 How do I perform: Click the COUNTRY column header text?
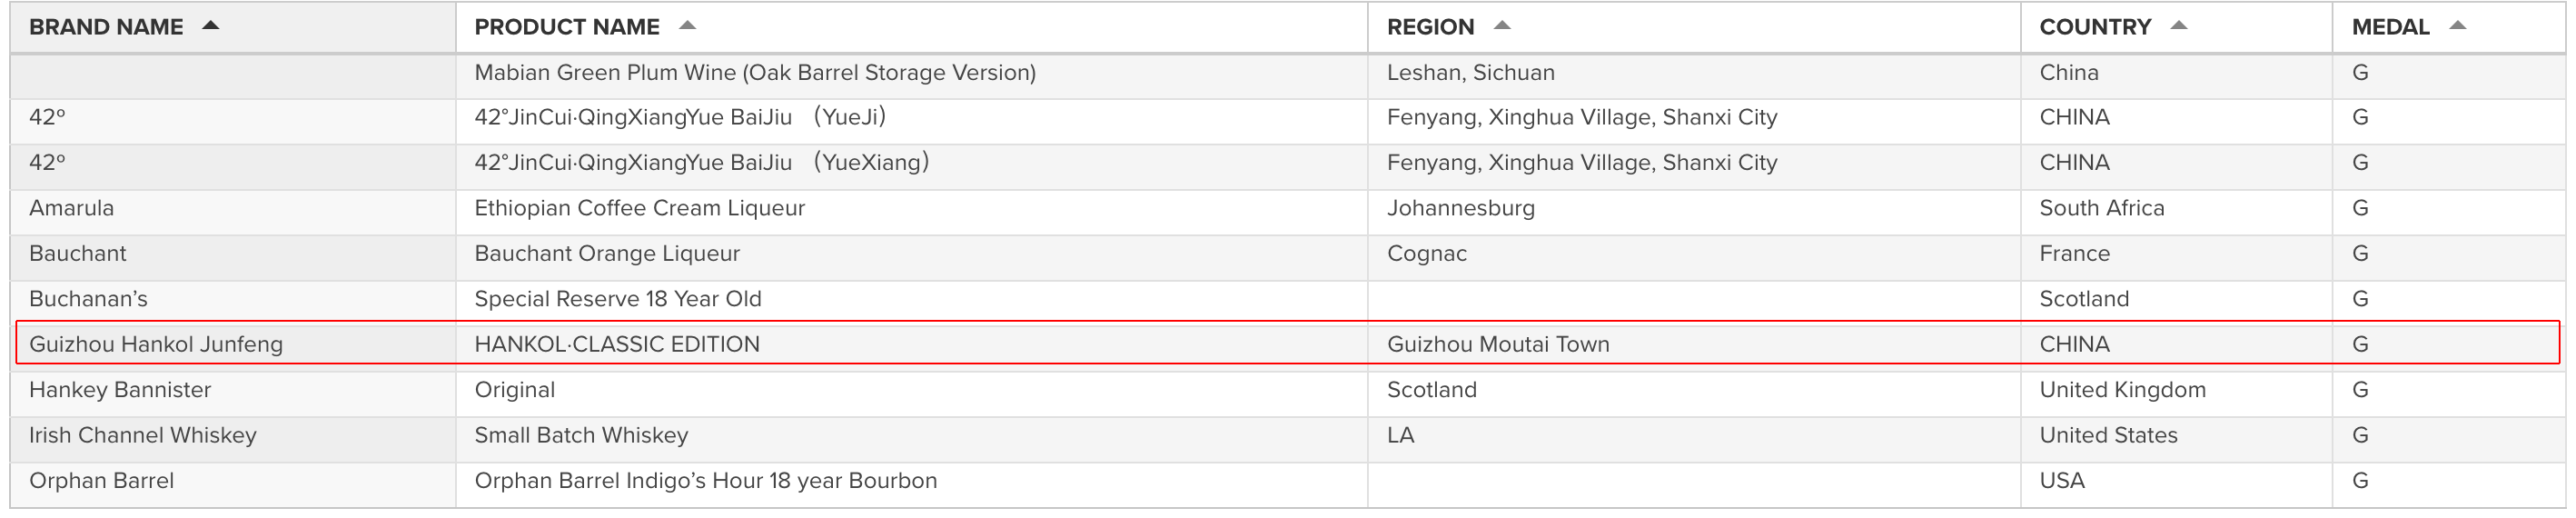2095,27
